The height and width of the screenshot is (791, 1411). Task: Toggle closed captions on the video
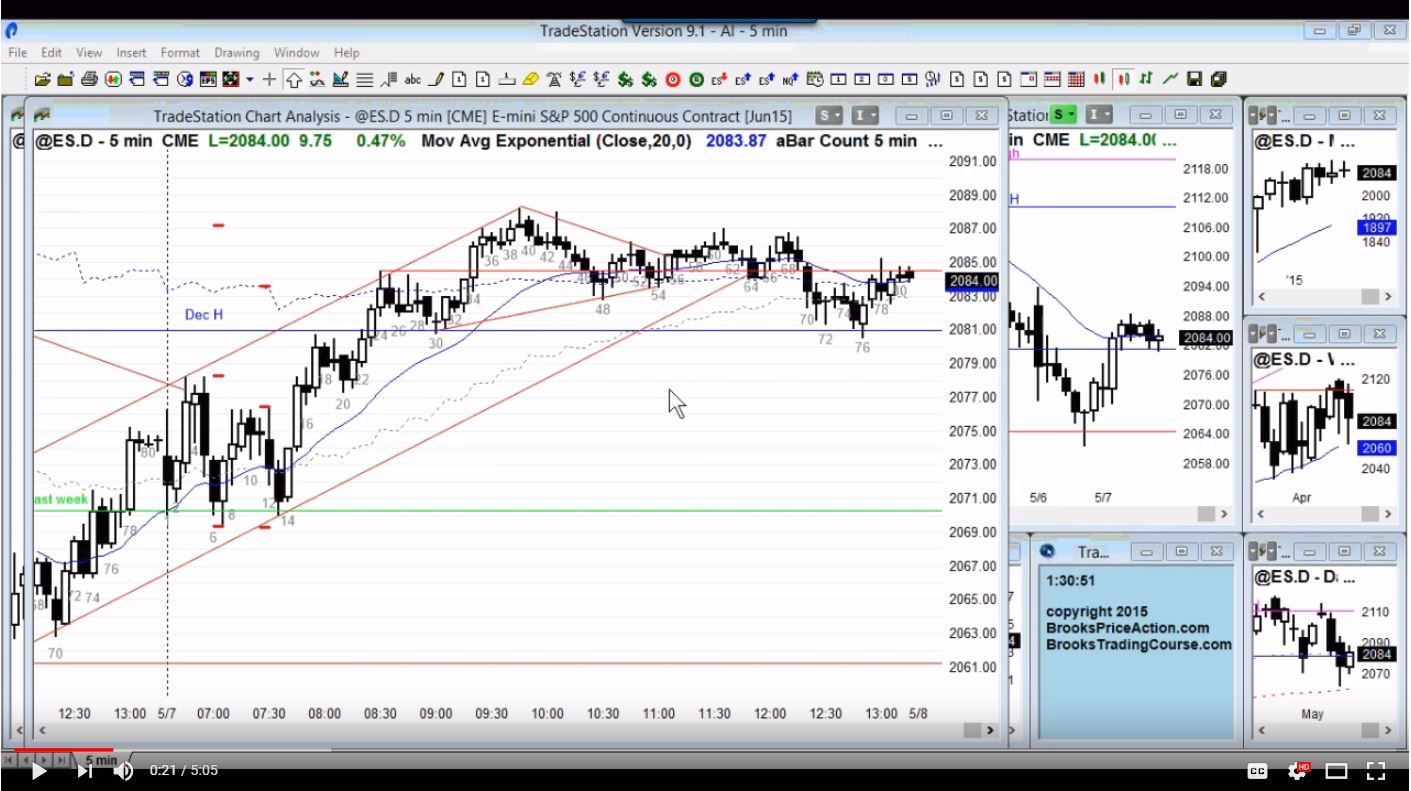1258,770
